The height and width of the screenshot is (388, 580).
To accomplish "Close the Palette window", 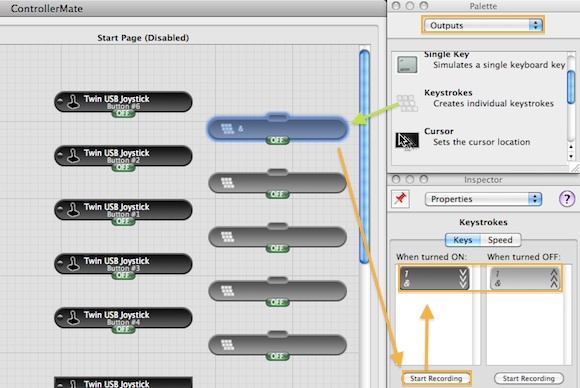I will click(396, 6).
